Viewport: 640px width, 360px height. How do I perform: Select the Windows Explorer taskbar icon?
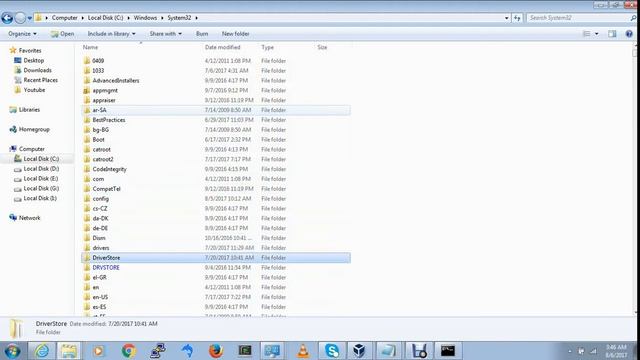pos(69,351)
